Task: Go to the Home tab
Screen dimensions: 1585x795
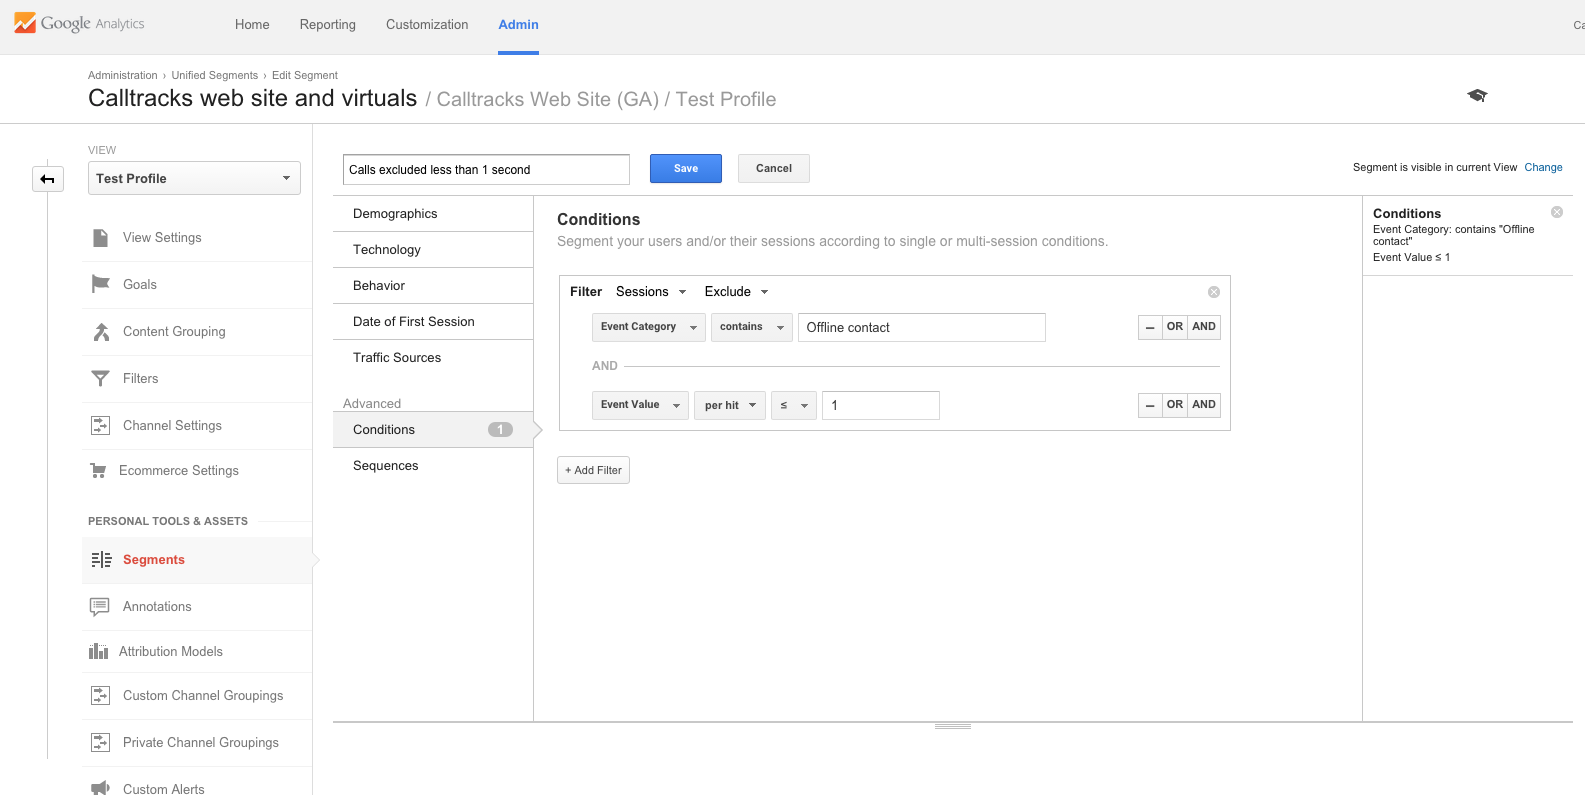Action: pyautogui.click(x=252, y=24)
